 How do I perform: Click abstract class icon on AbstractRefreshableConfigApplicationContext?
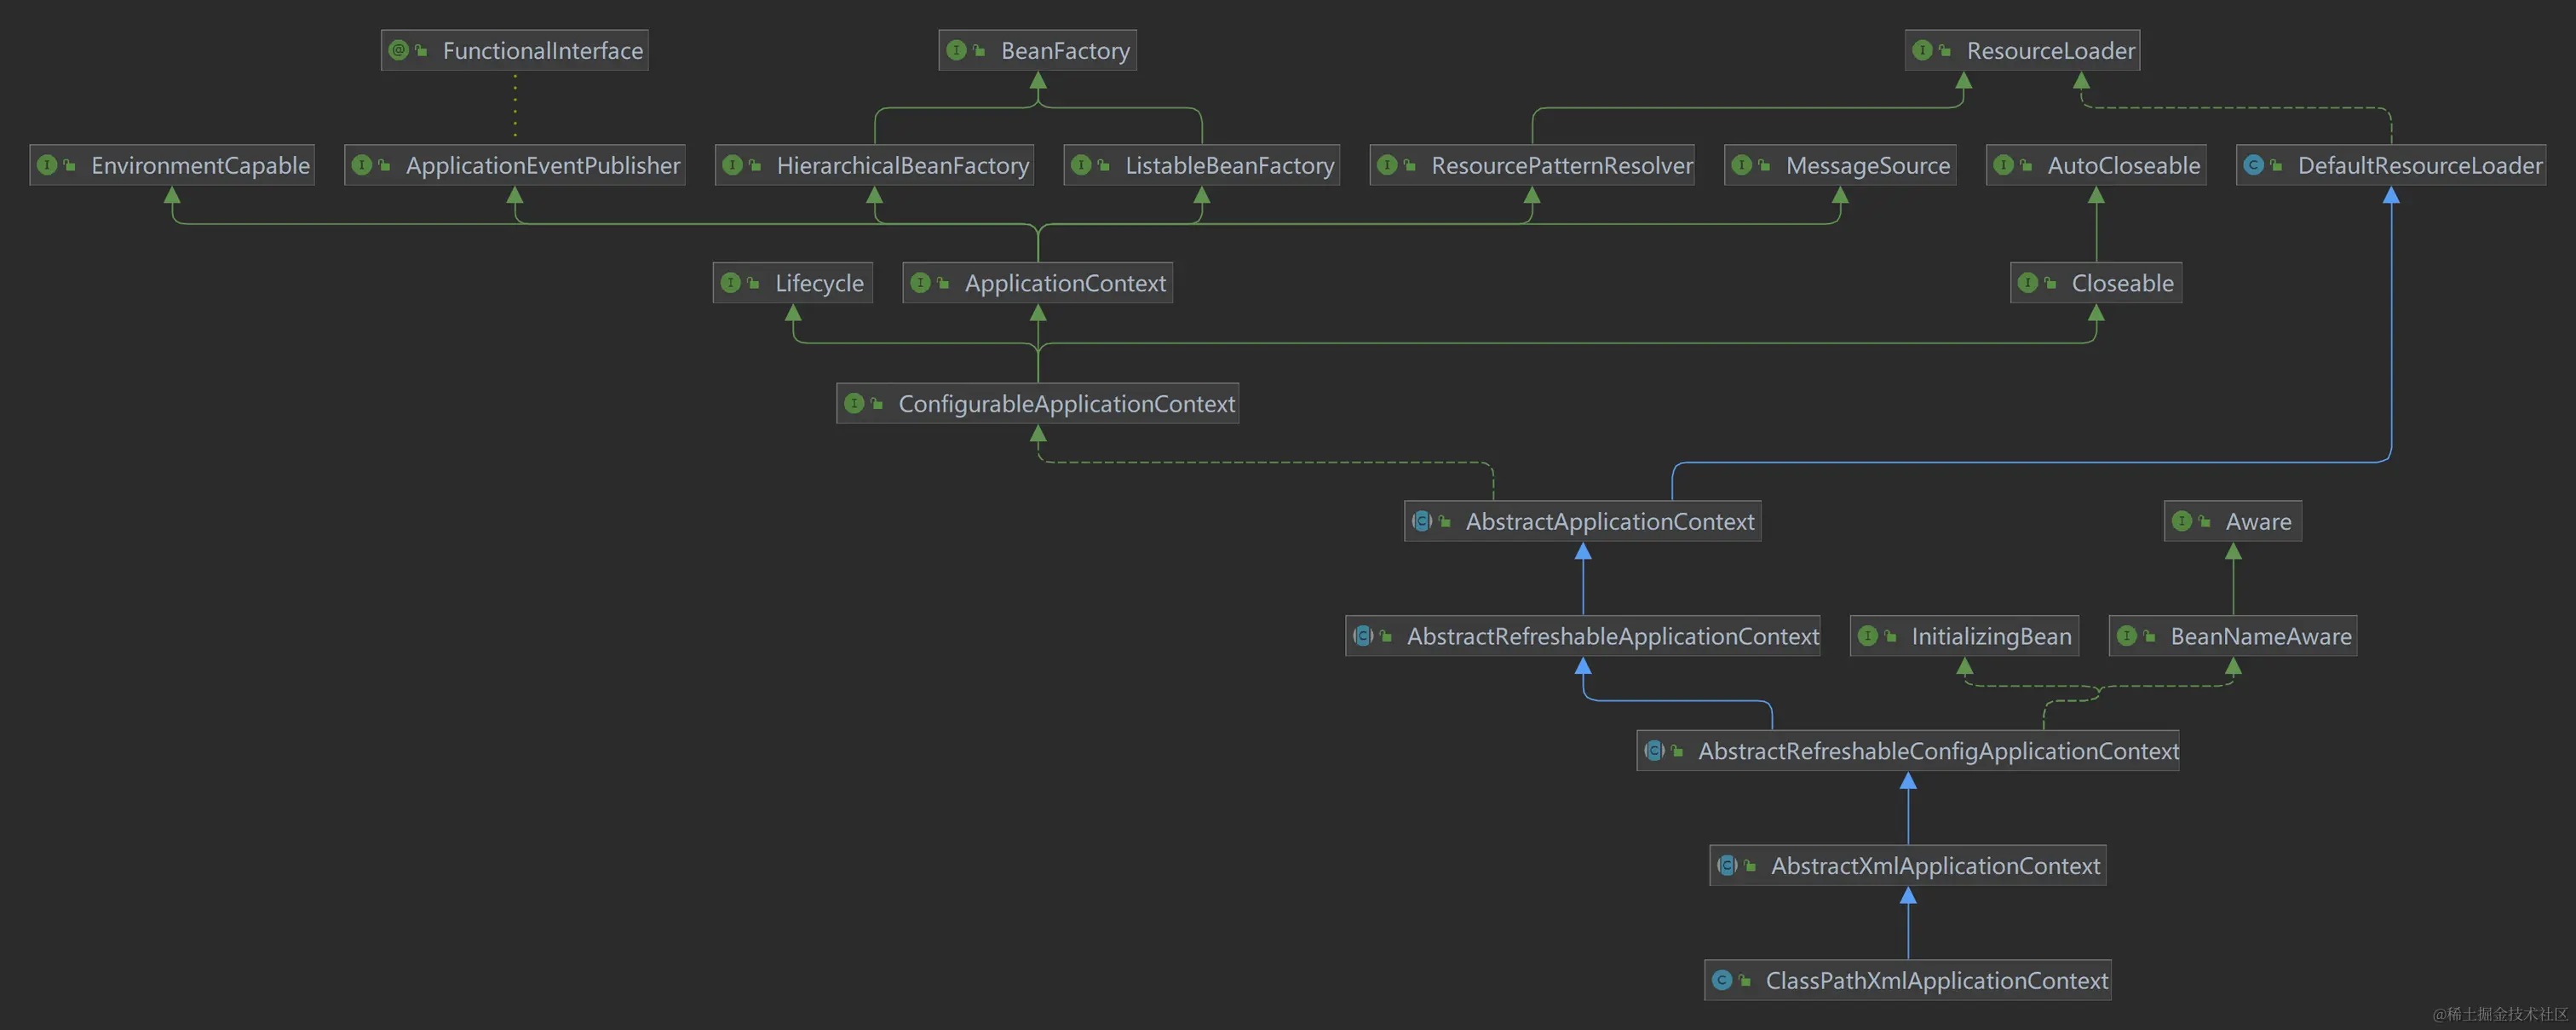point(1654,751)
